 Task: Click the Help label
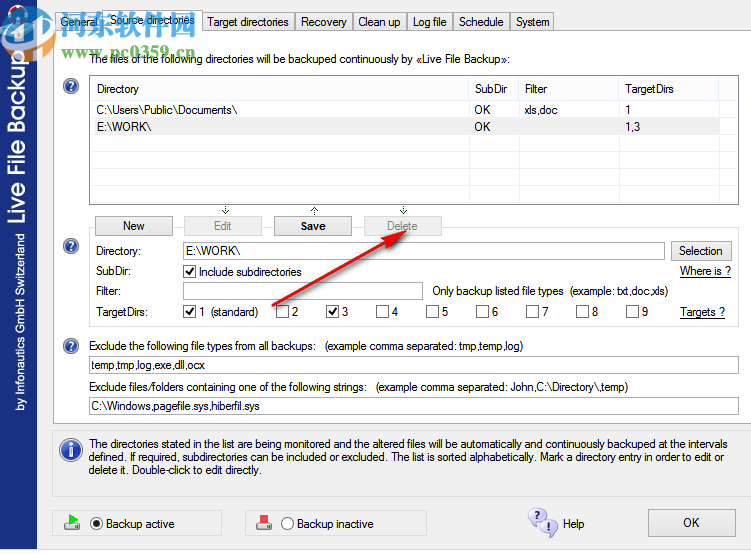(573, 524)
